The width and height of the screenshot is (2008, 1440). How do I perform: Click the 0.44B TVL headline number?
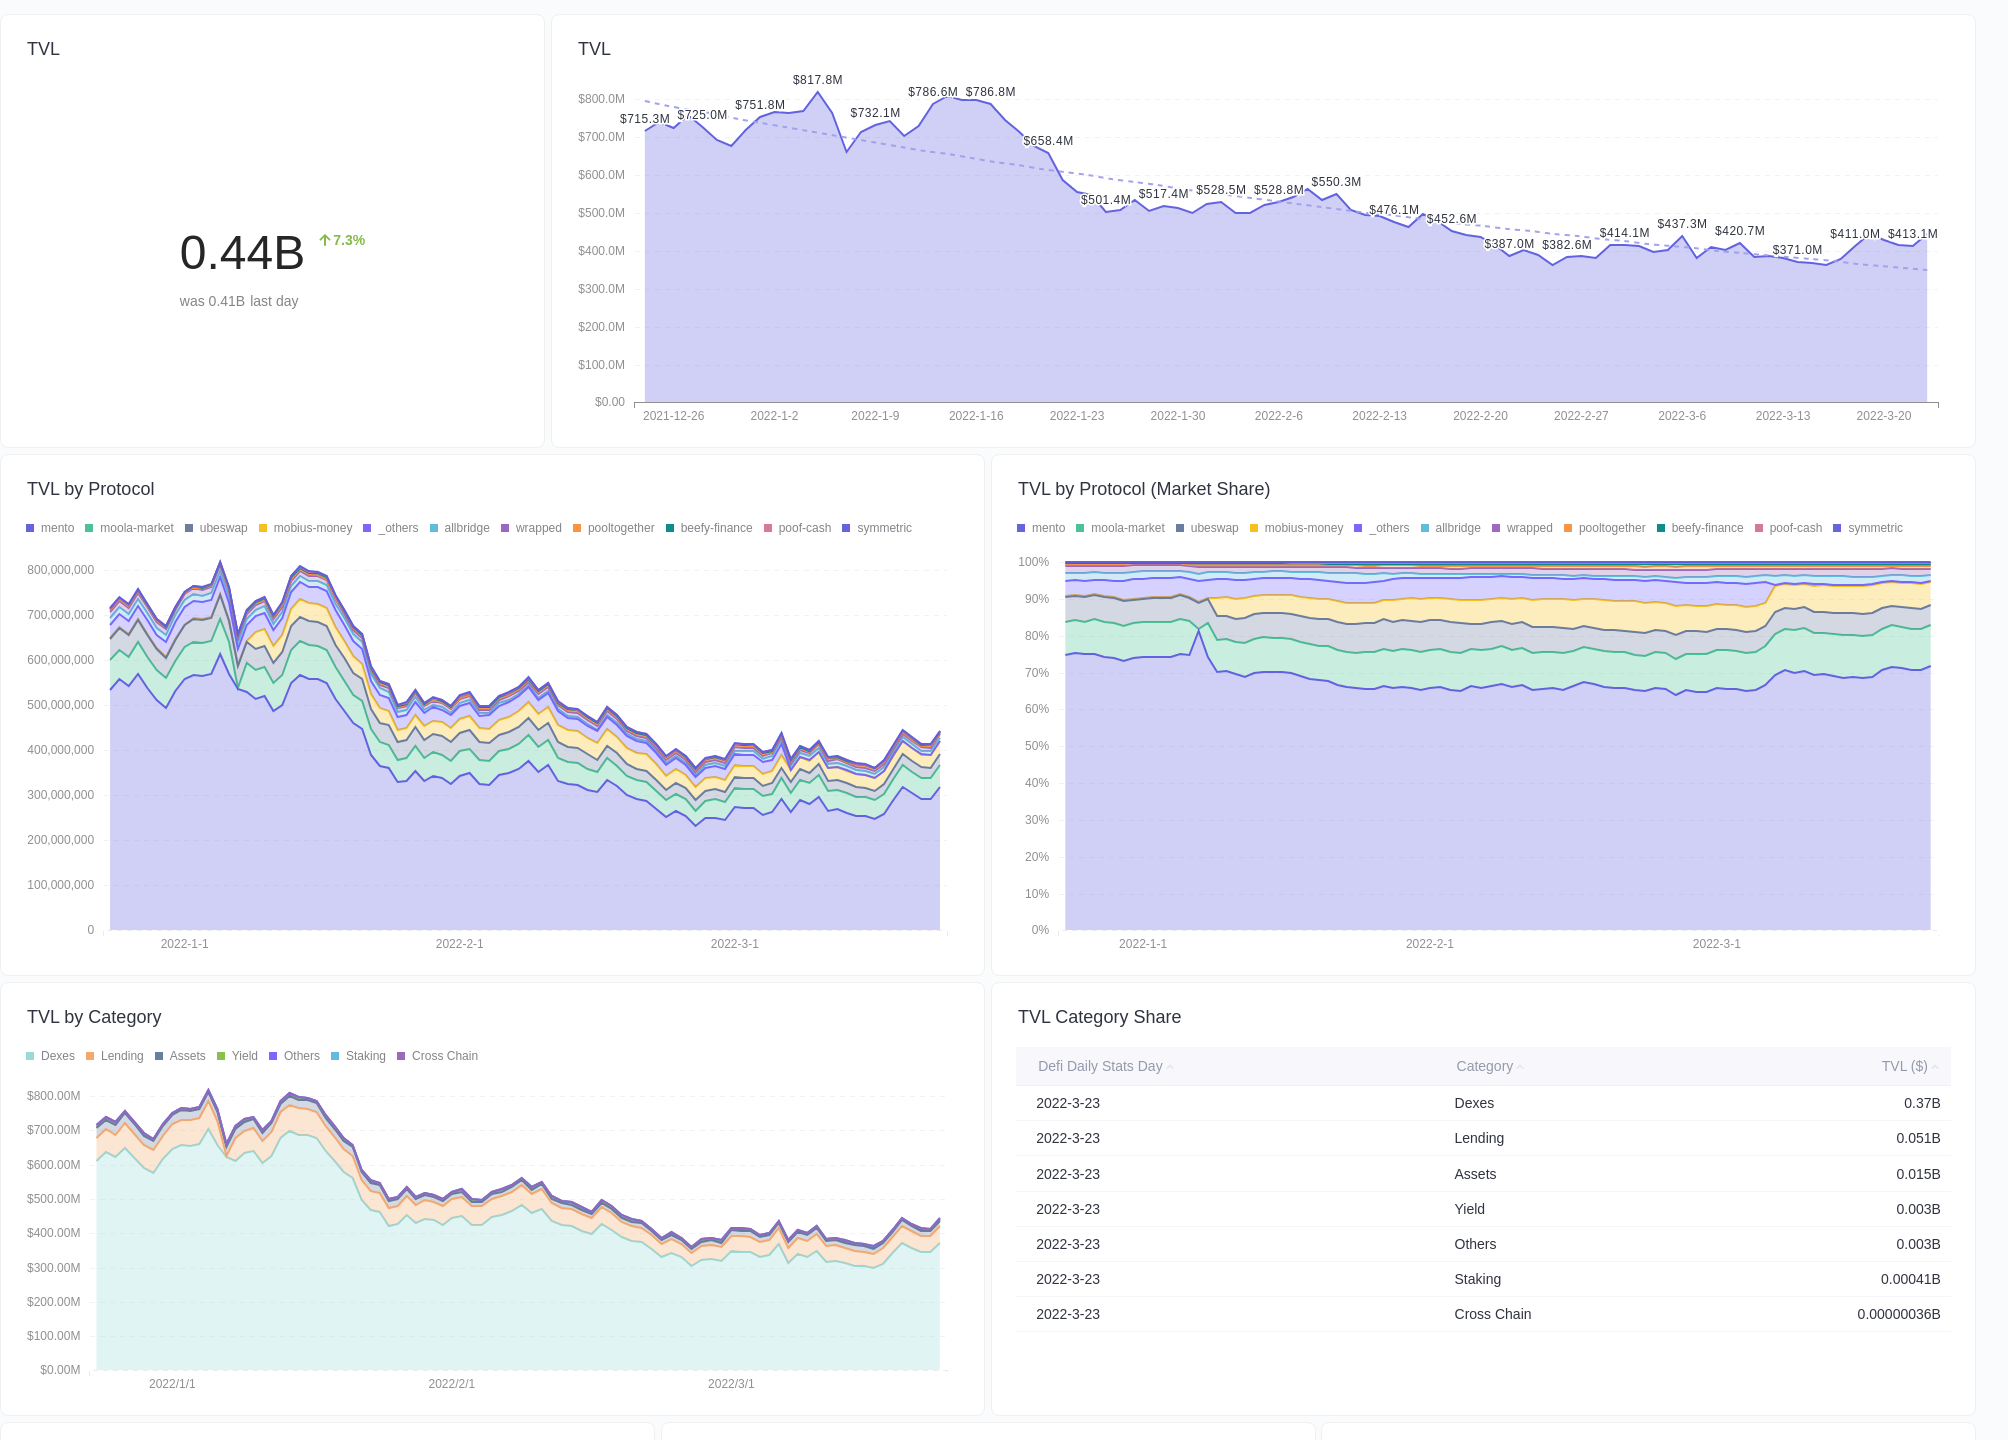pos(242,253)
